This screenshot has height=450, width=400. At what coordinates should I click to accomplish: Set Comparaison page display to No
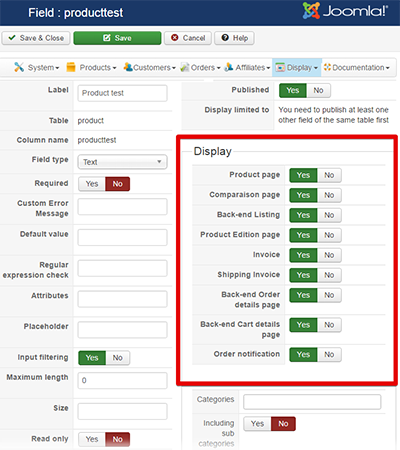pos(329,195)
